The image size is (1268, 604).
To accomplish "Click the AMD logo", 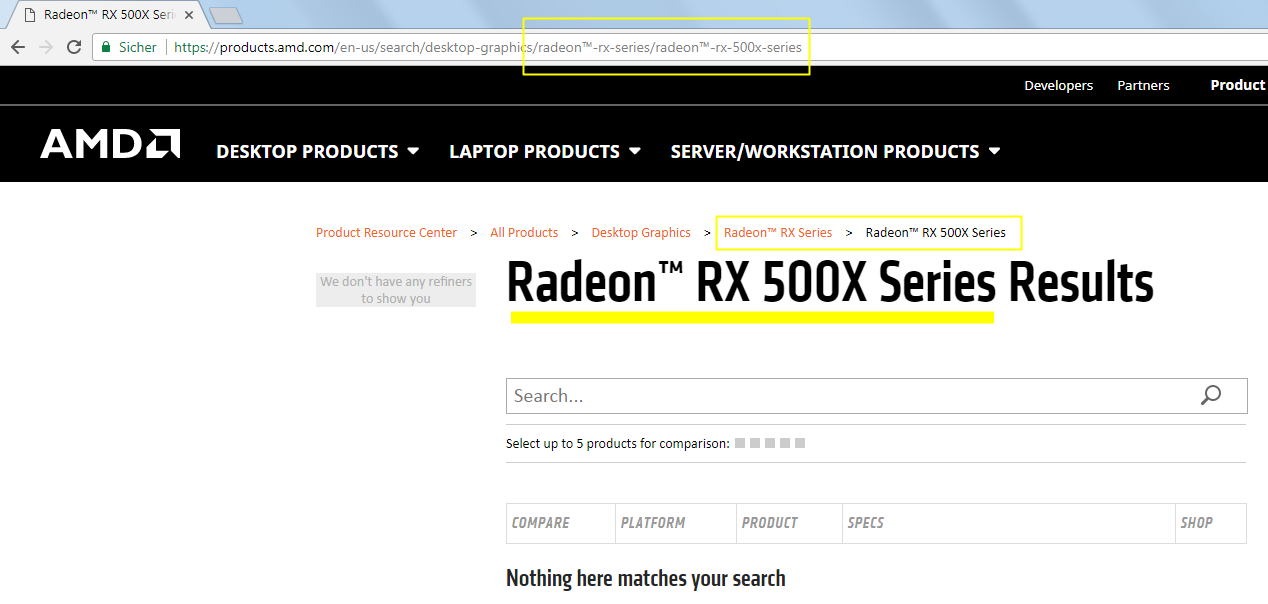I will click(x=110, y=144).
